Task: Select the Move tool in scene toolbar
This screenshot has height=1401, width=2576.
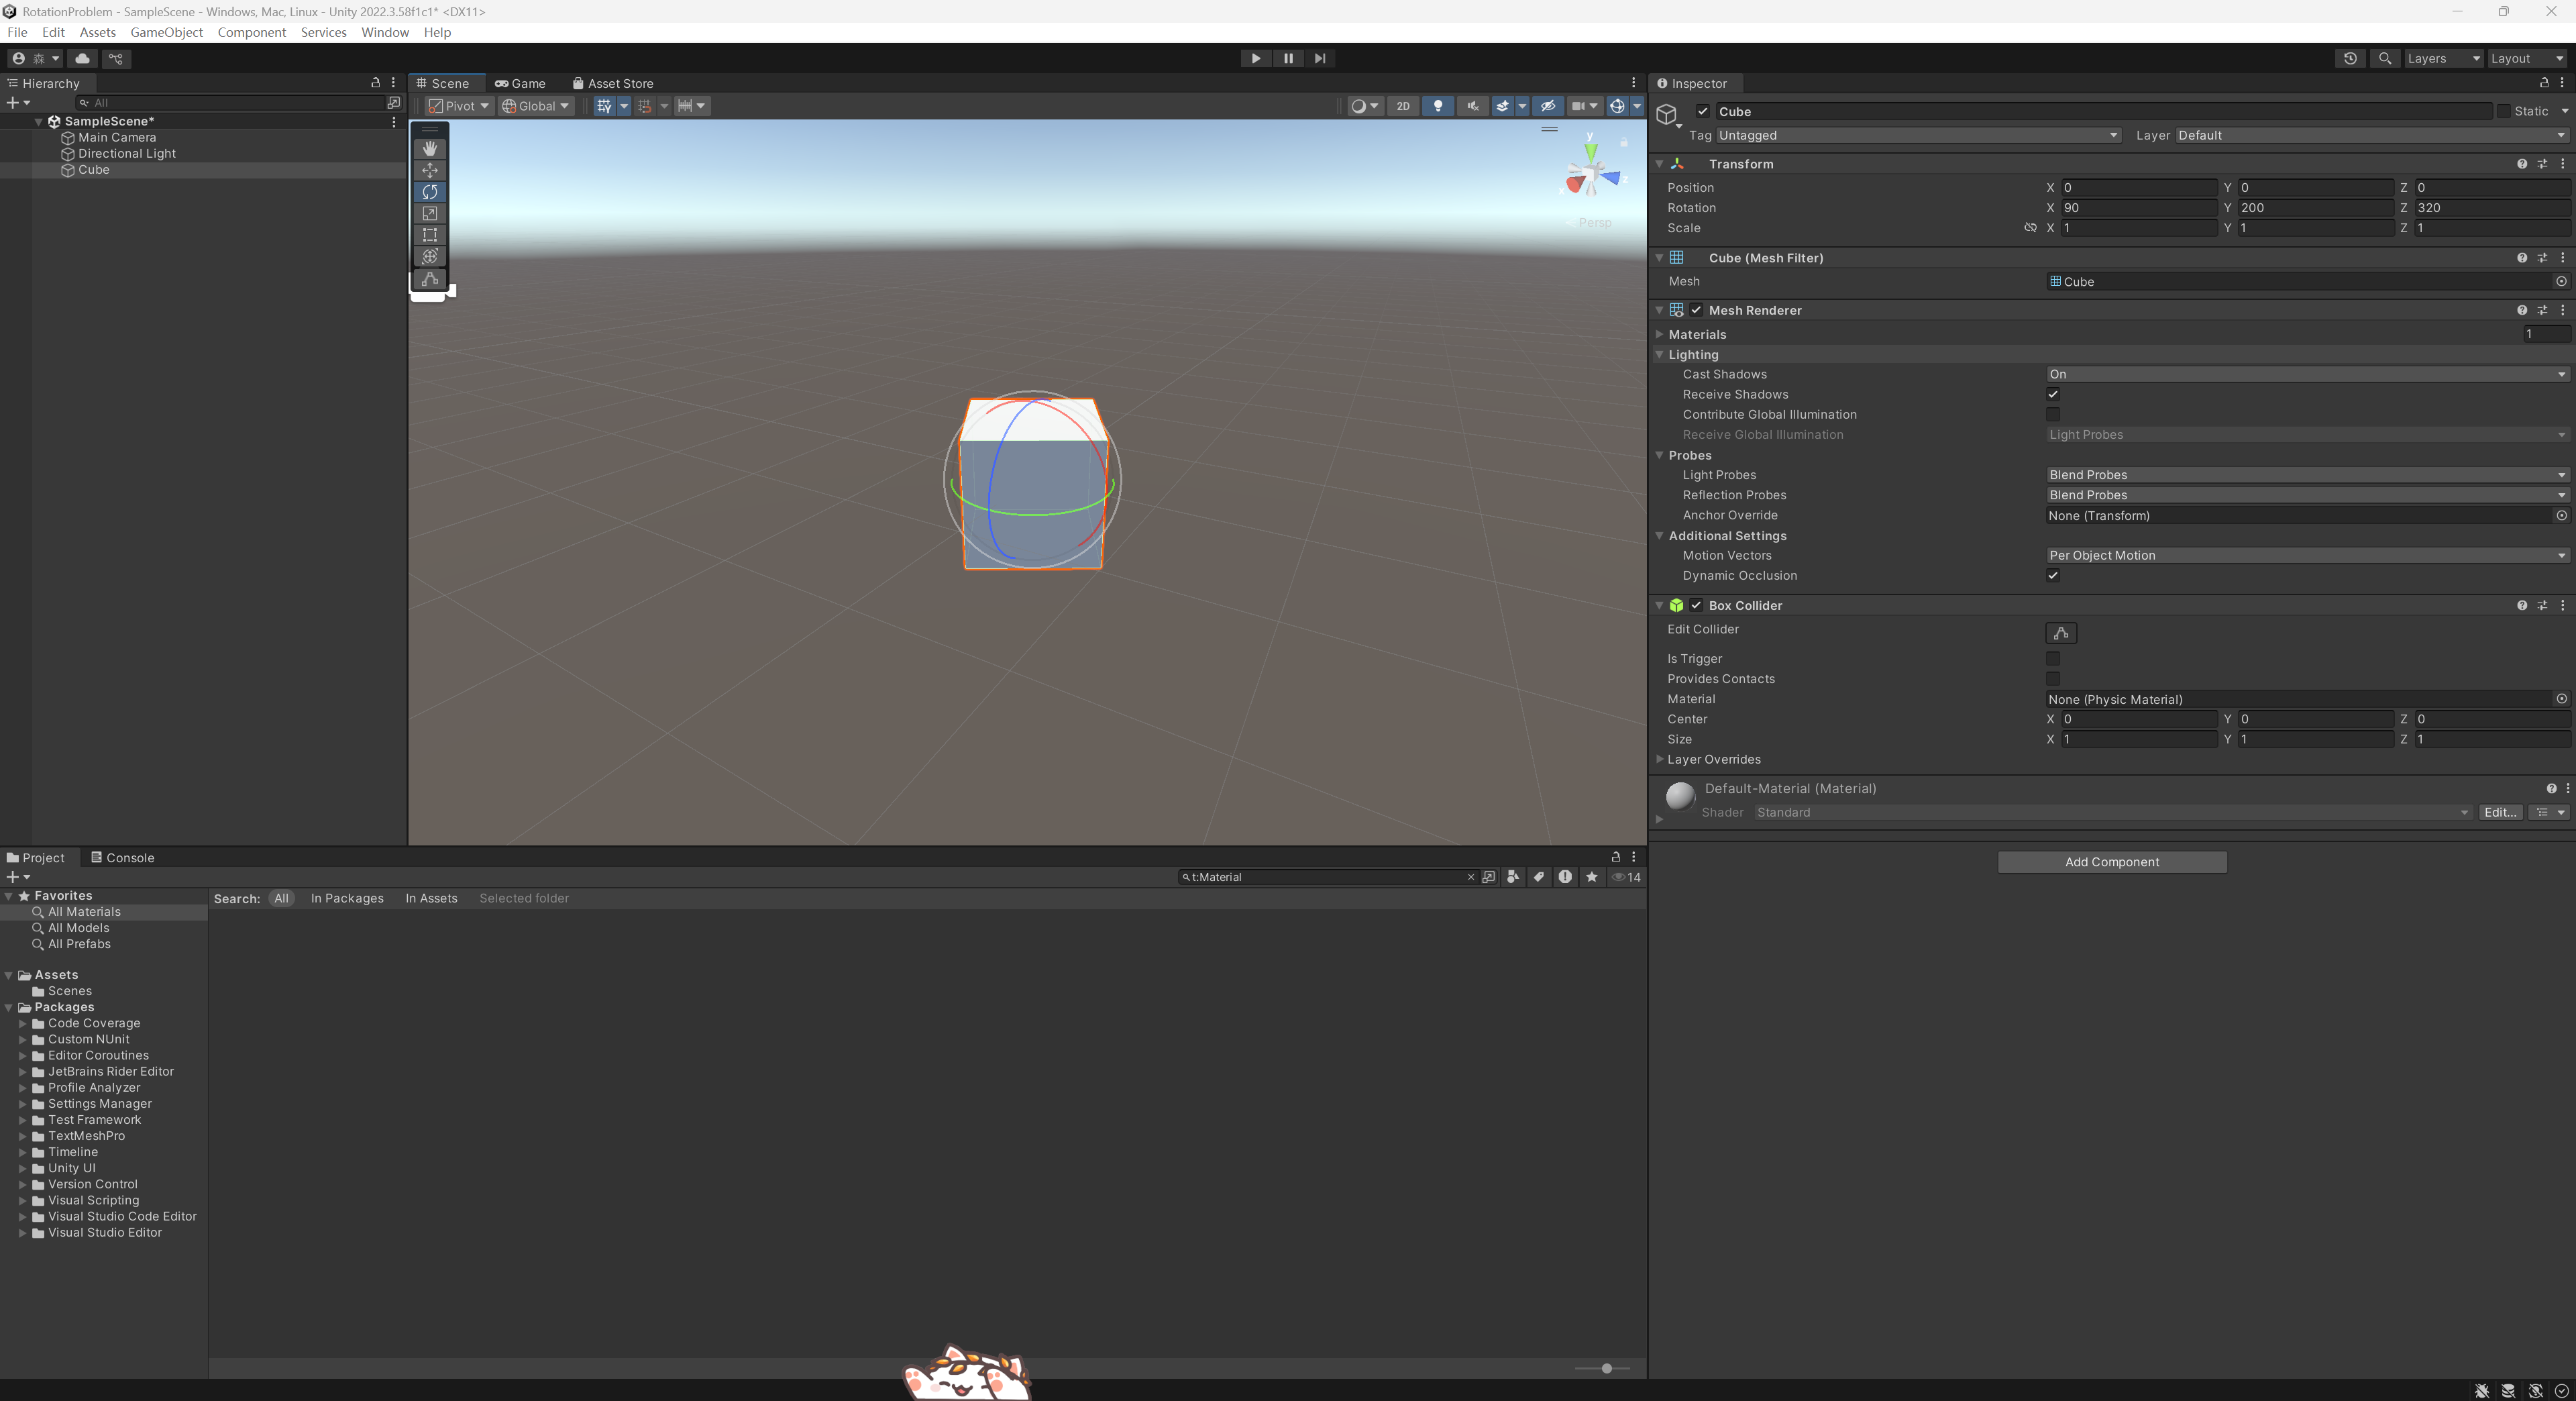Action: pos(430,170)
